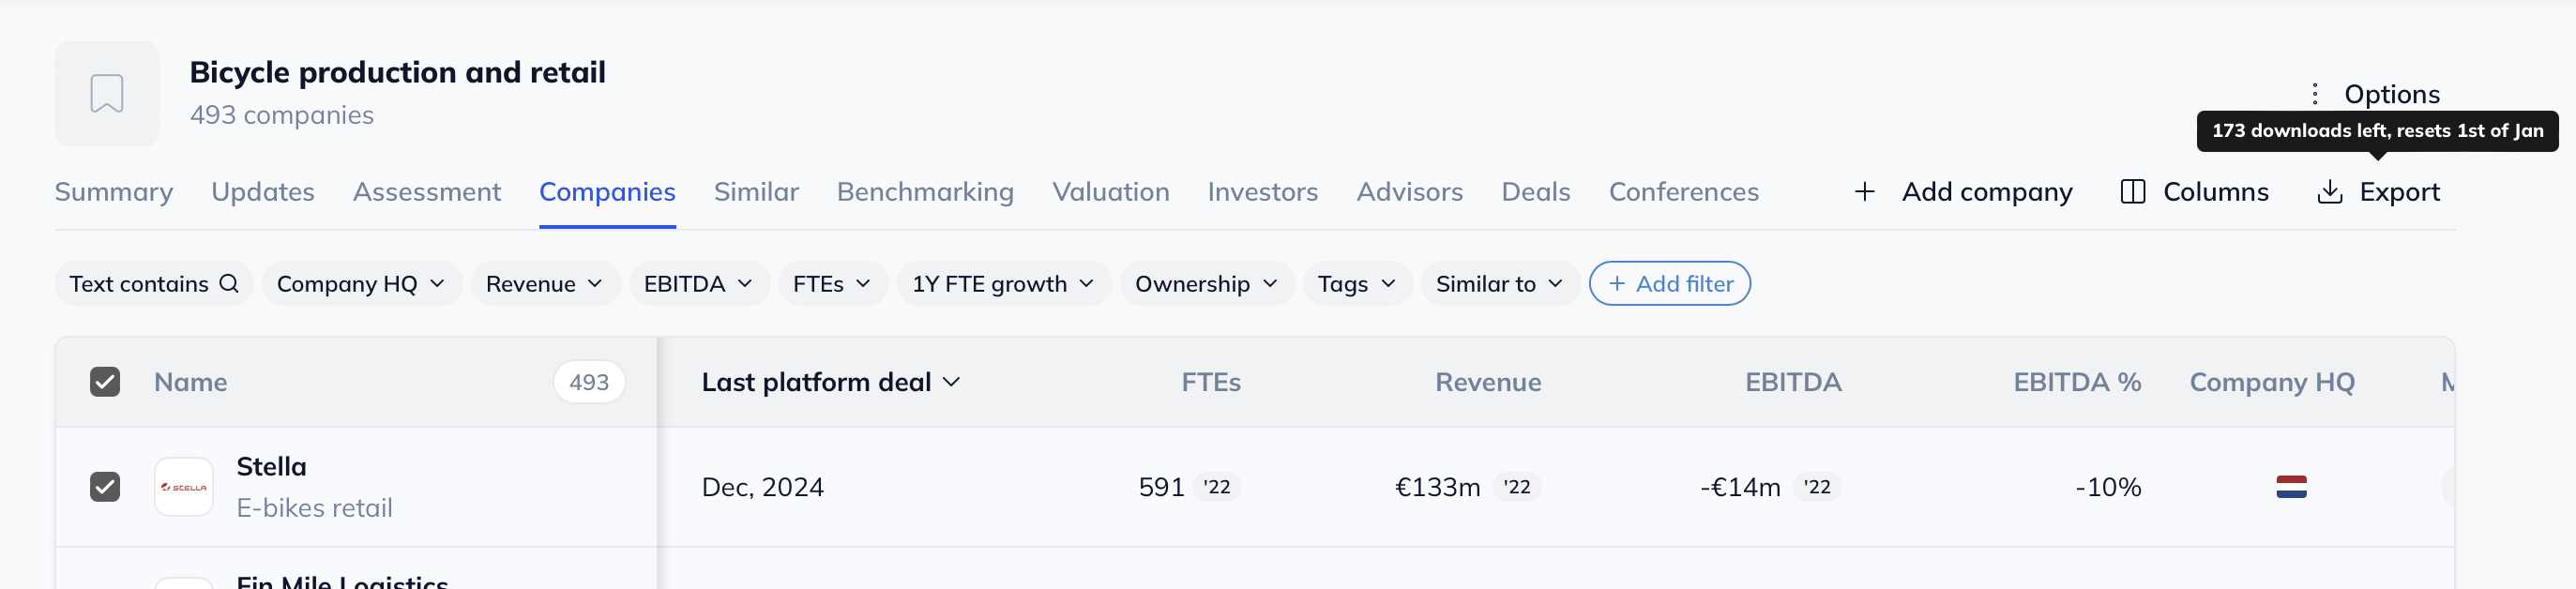Open the Revenue filter dropdown
This screenshot has width=2576, height=589.
545,284
